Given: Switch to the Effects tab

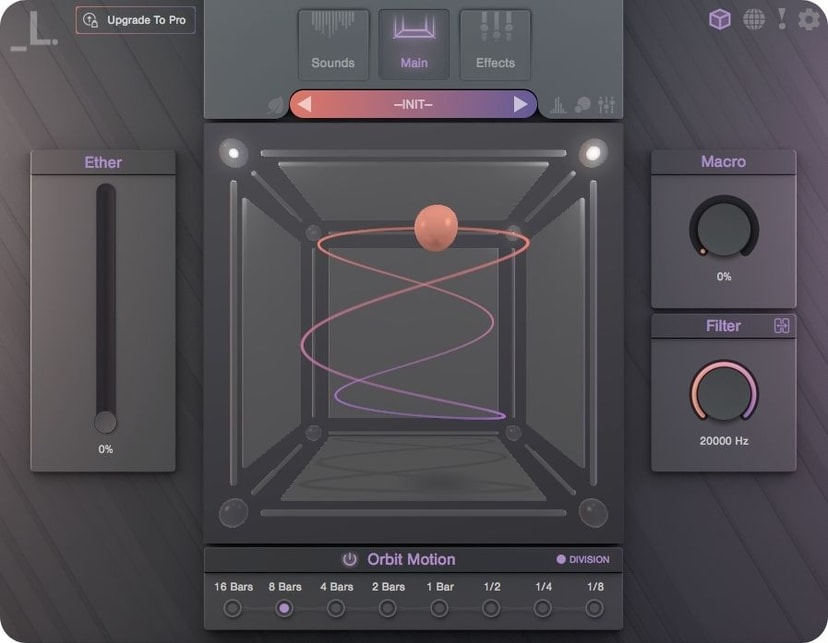Looking at the screenshot, I should pos(495,45).
